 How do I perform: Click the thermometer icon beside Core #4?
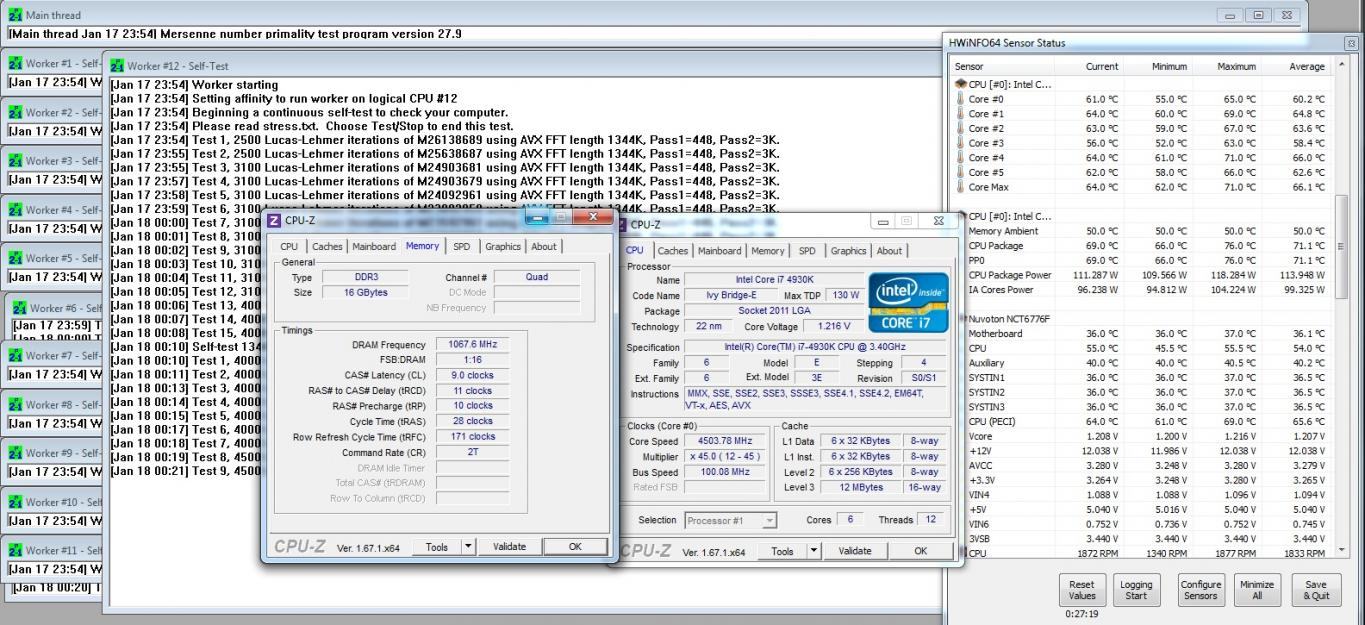pyautogui.click(x=961, y=157)
